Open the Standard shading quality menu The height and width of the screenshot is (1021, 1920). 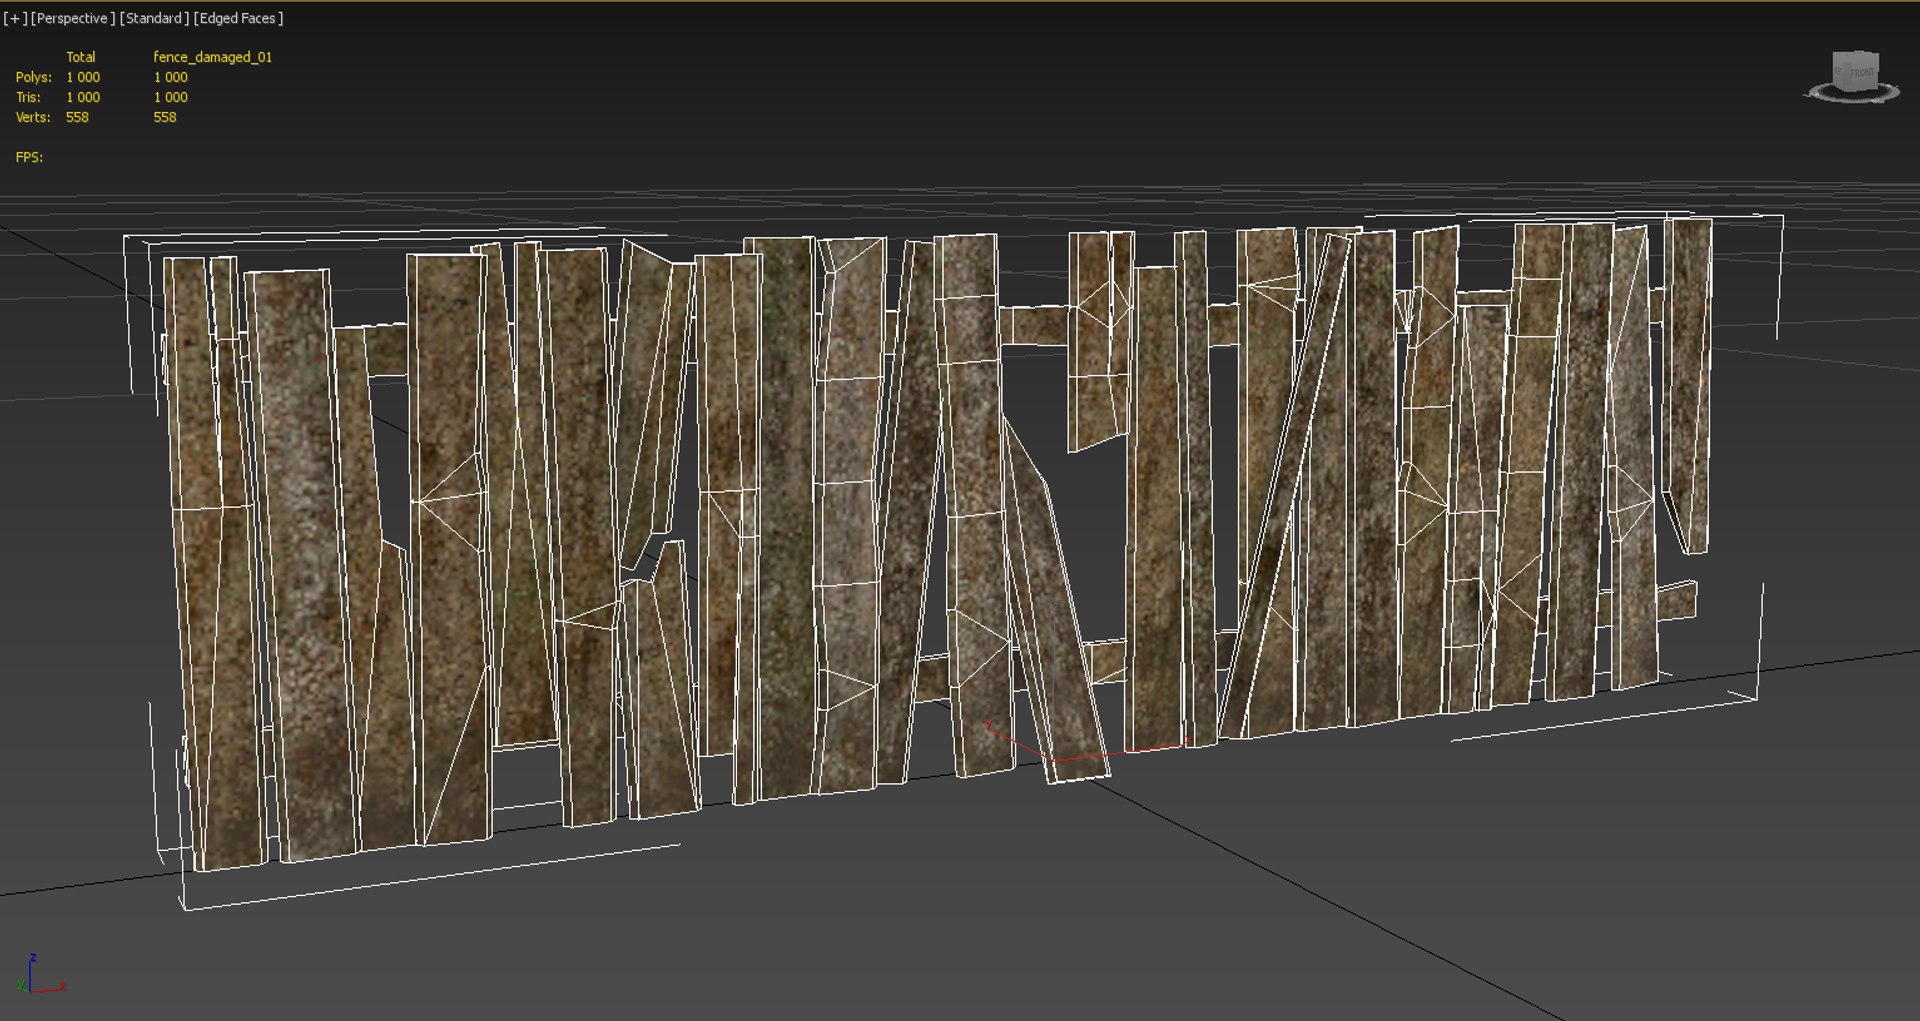154,18
